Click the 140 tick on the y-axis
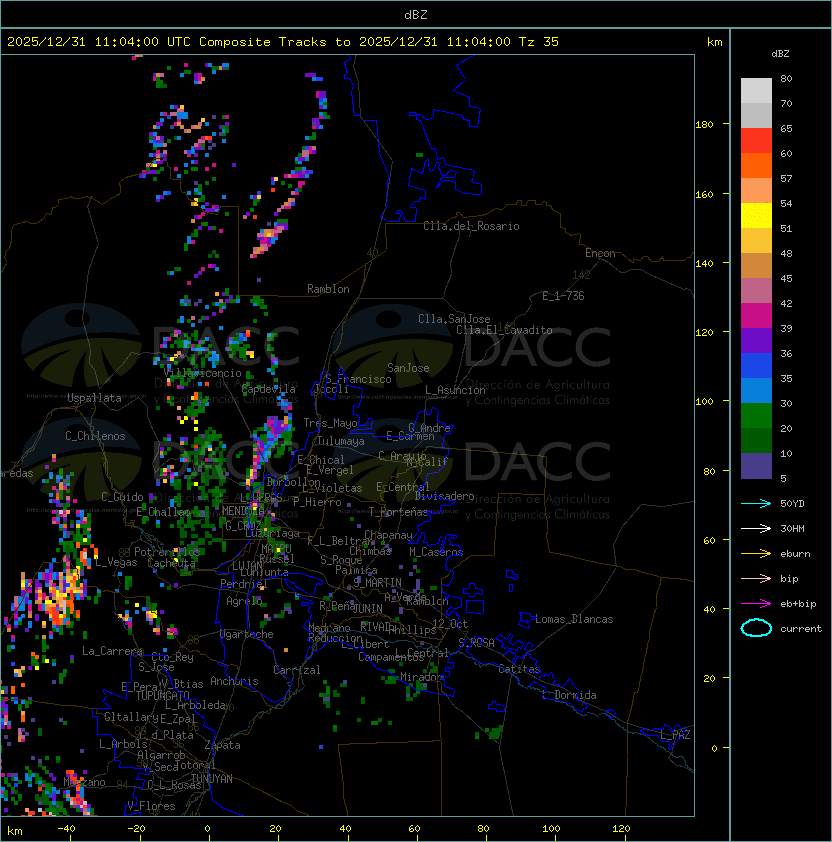 pos(704,264)
